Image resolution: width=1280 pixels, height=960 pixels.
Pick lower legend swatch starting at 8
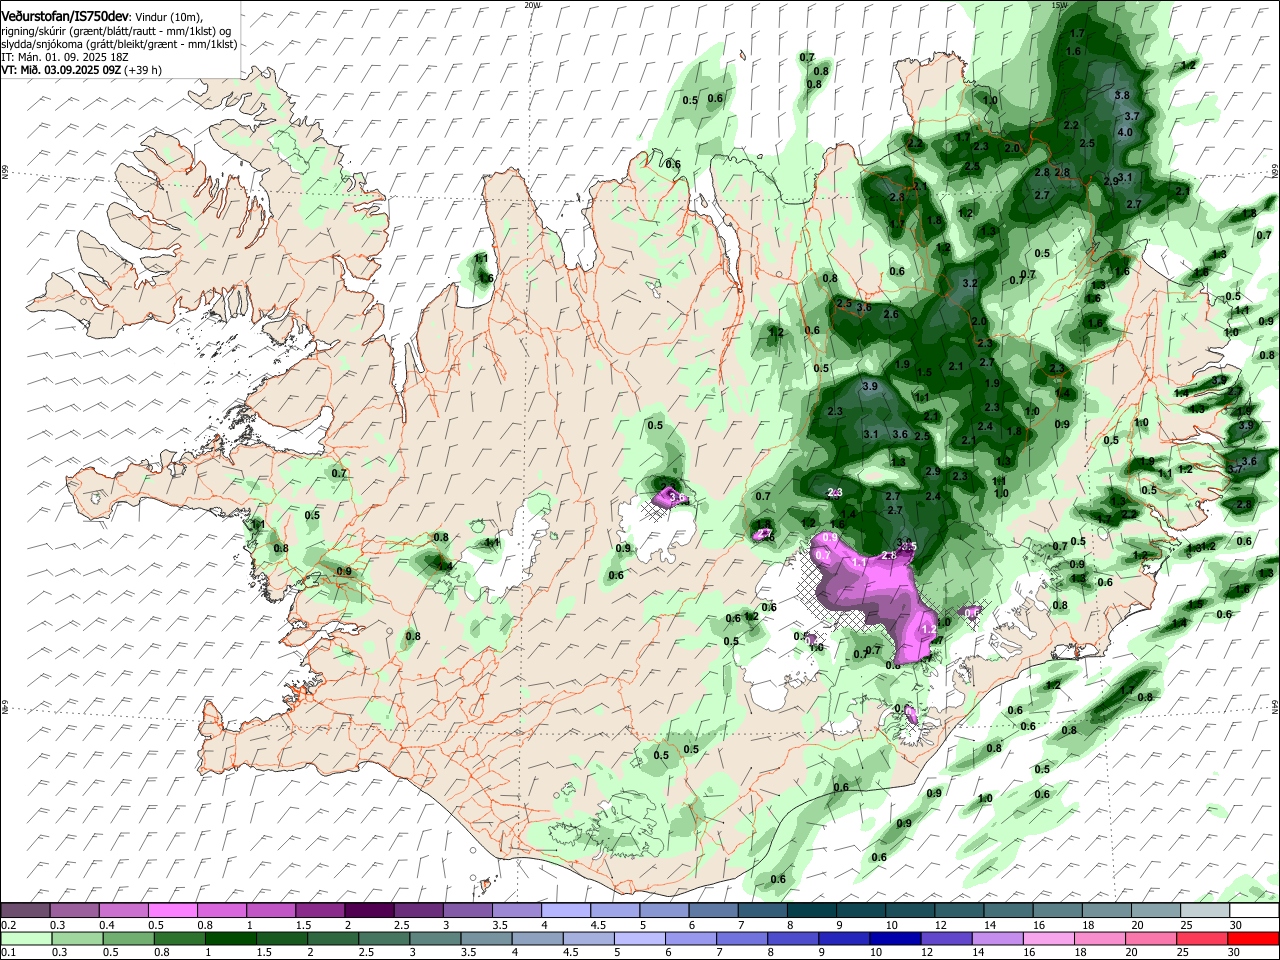792,938
